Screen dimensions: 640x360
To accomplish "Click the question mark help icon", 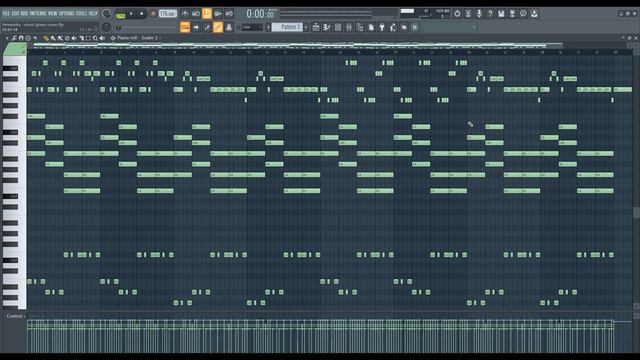I will tap(490, 14).
